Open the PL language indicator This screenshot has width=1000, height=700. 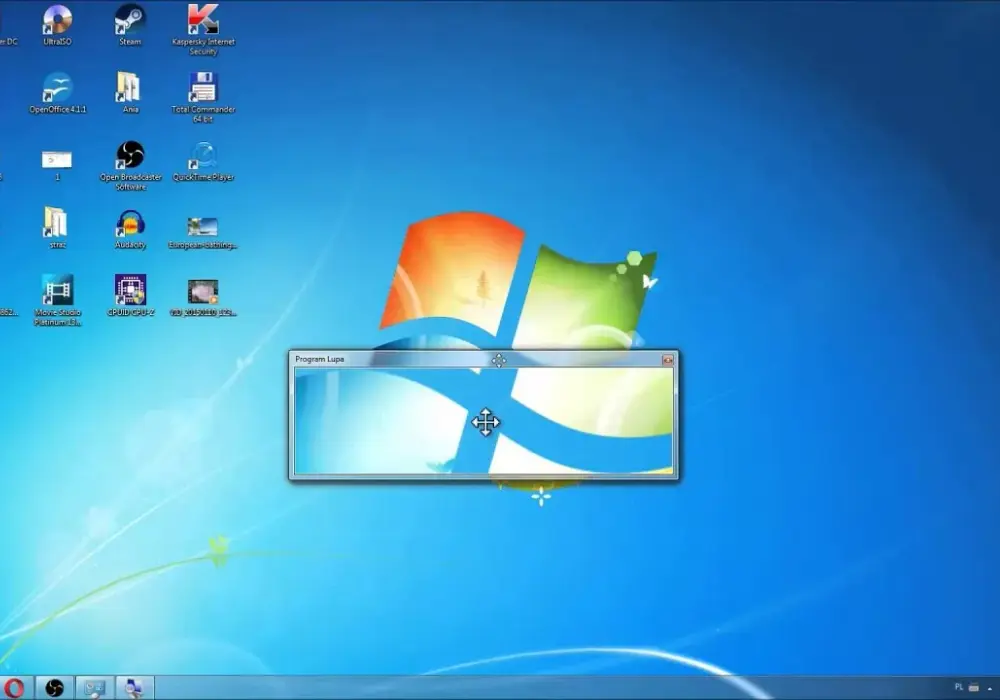coord(959,687)
